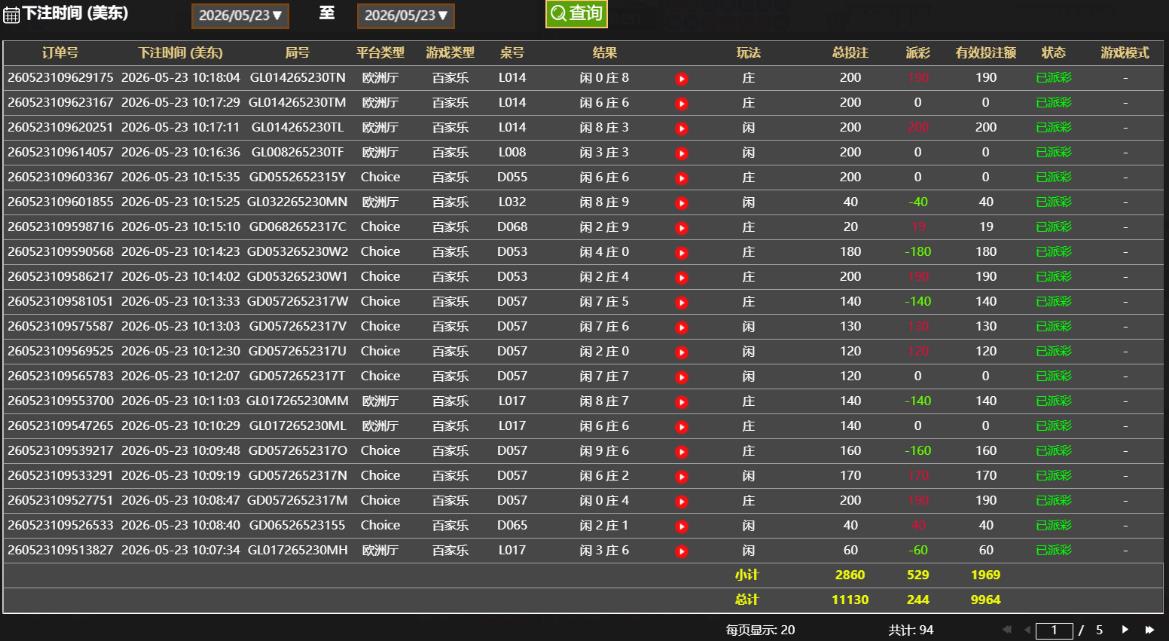Jump to the first page arrow
Viewport: 1169px width, 641px height.
(x=1007, y=630)
